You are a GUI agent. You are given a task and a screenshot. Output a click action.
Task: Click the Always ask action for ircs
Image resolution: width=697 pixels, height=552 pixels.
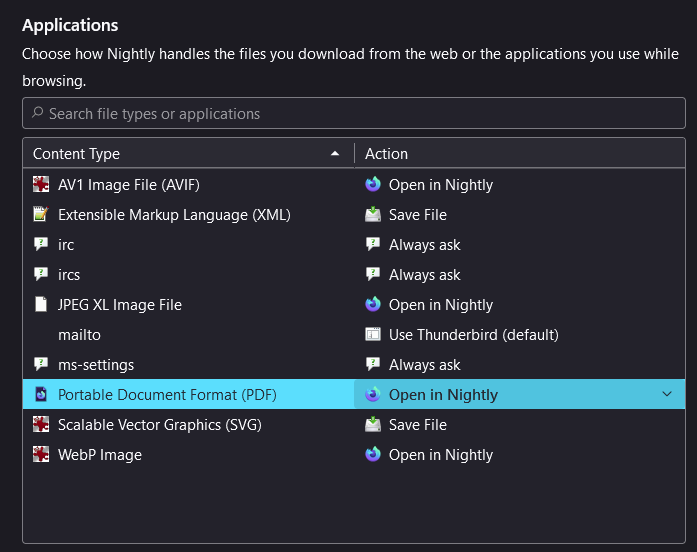(x=424, y=275)
